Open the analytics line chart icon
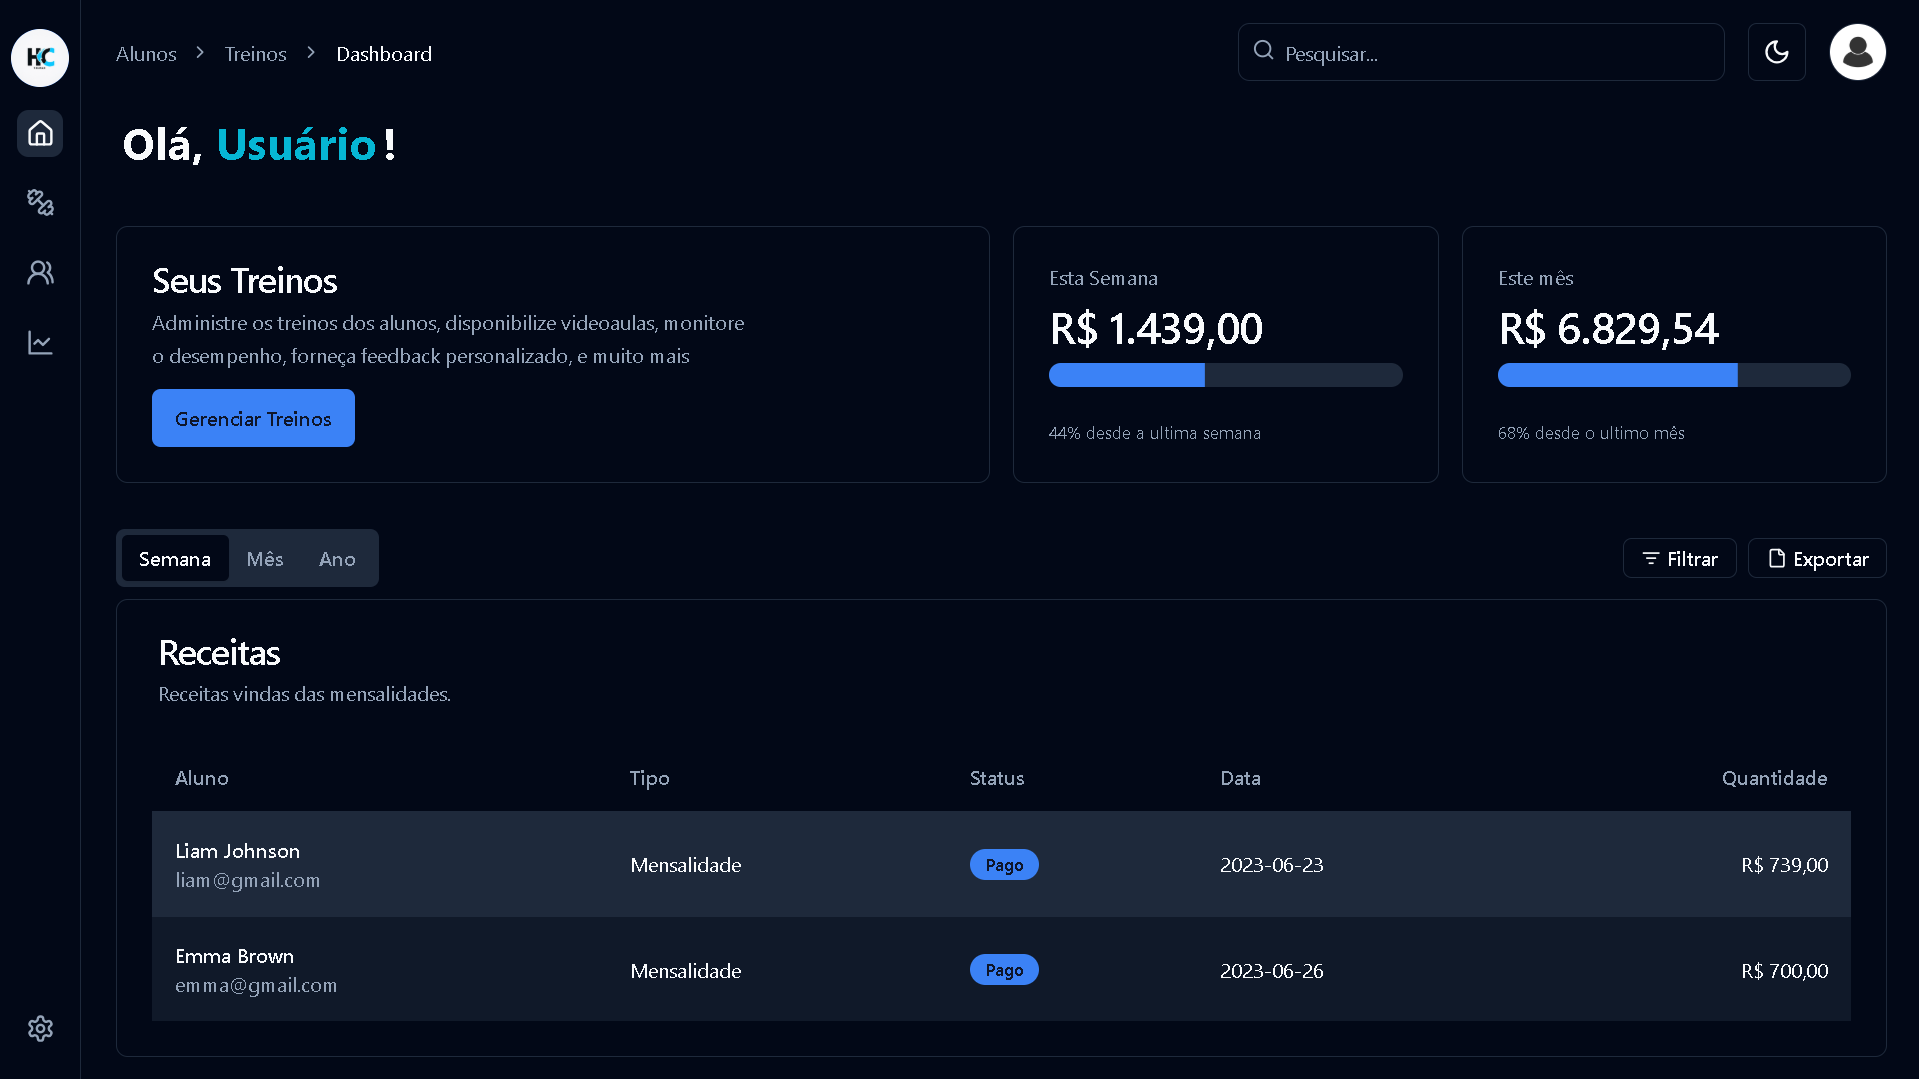Image resolution: width=1919 pixels, height=1079 pixels. point(40,343)
